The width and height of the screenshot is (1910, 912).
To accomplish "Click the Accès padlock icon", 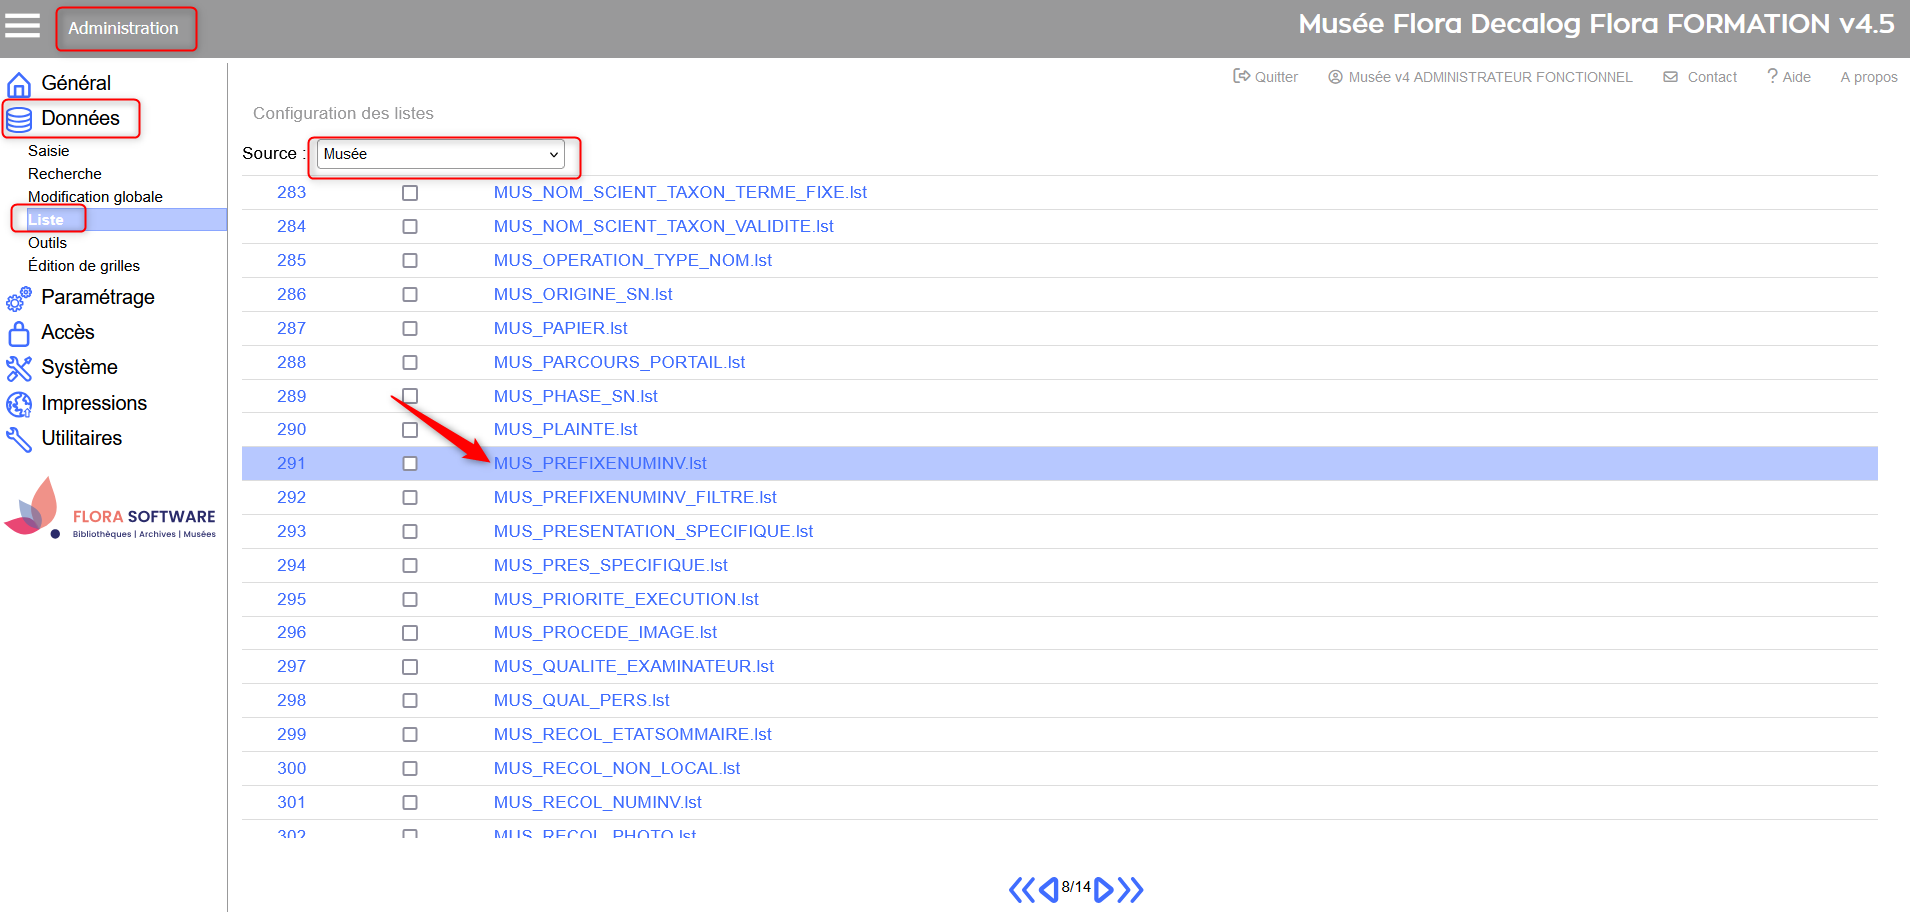I will point(19,333).
